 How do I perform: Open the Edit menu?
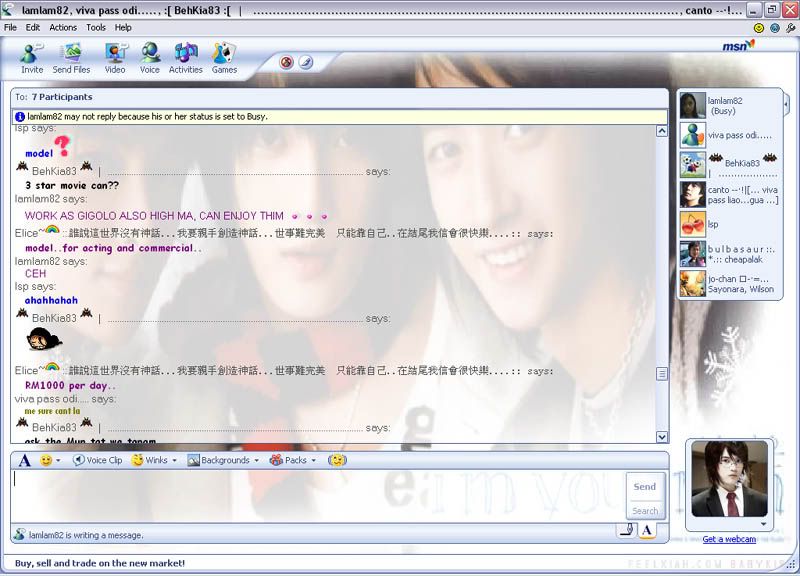pyautogui.click(x=33, y=28)
